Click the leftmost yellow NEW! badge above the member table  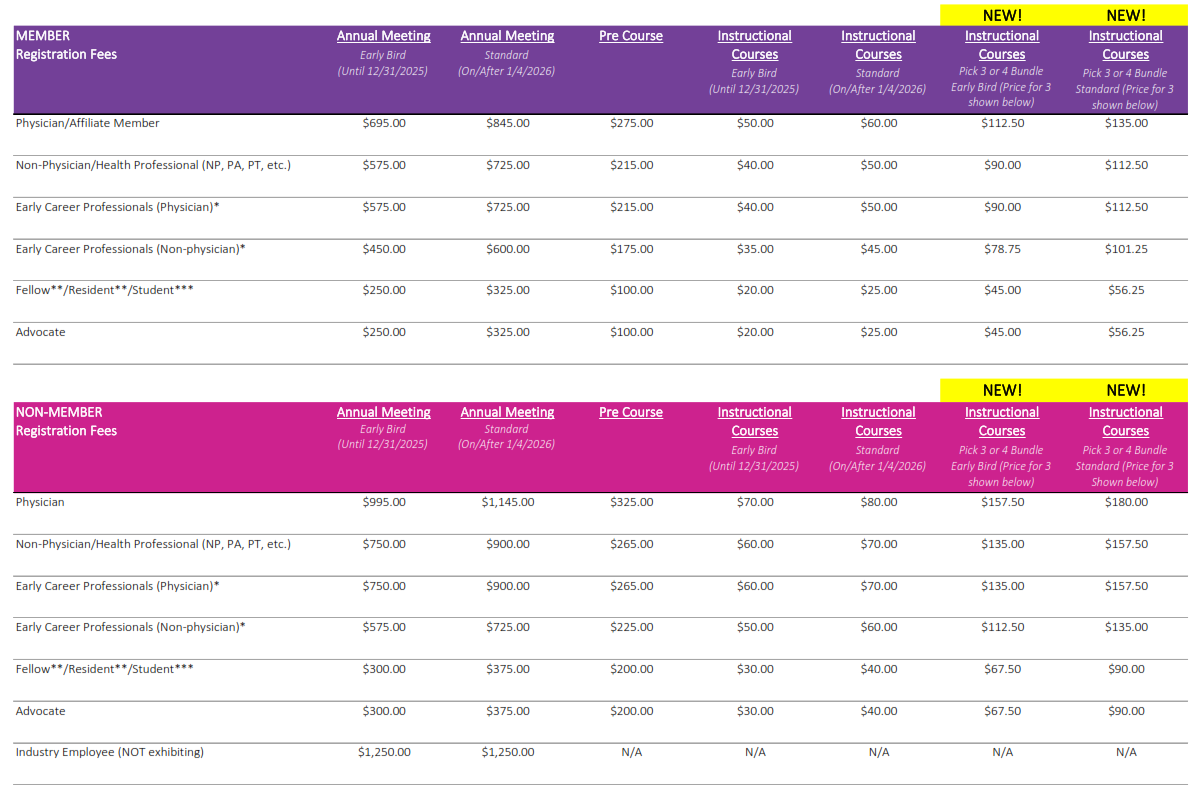1002,15
